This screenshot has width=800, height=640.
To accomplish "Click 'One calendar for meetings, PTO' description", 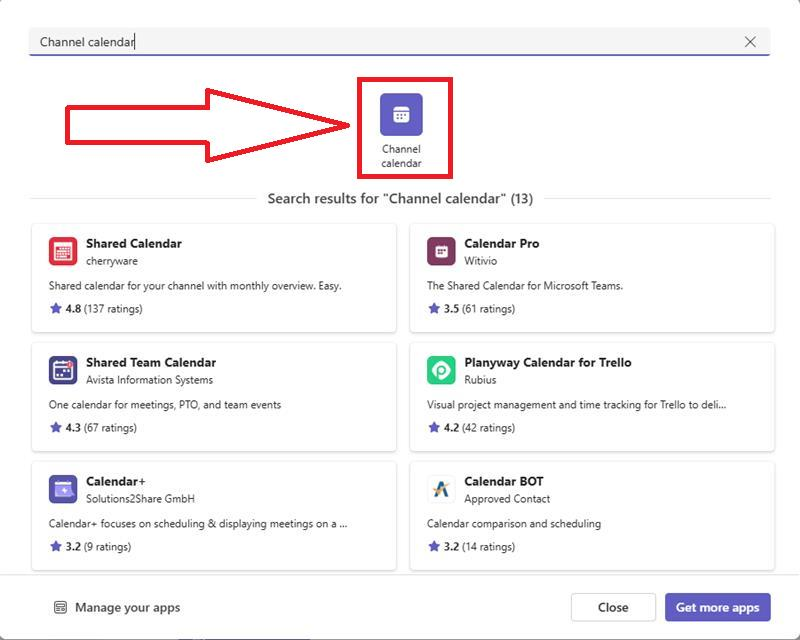I will (165, 405).
